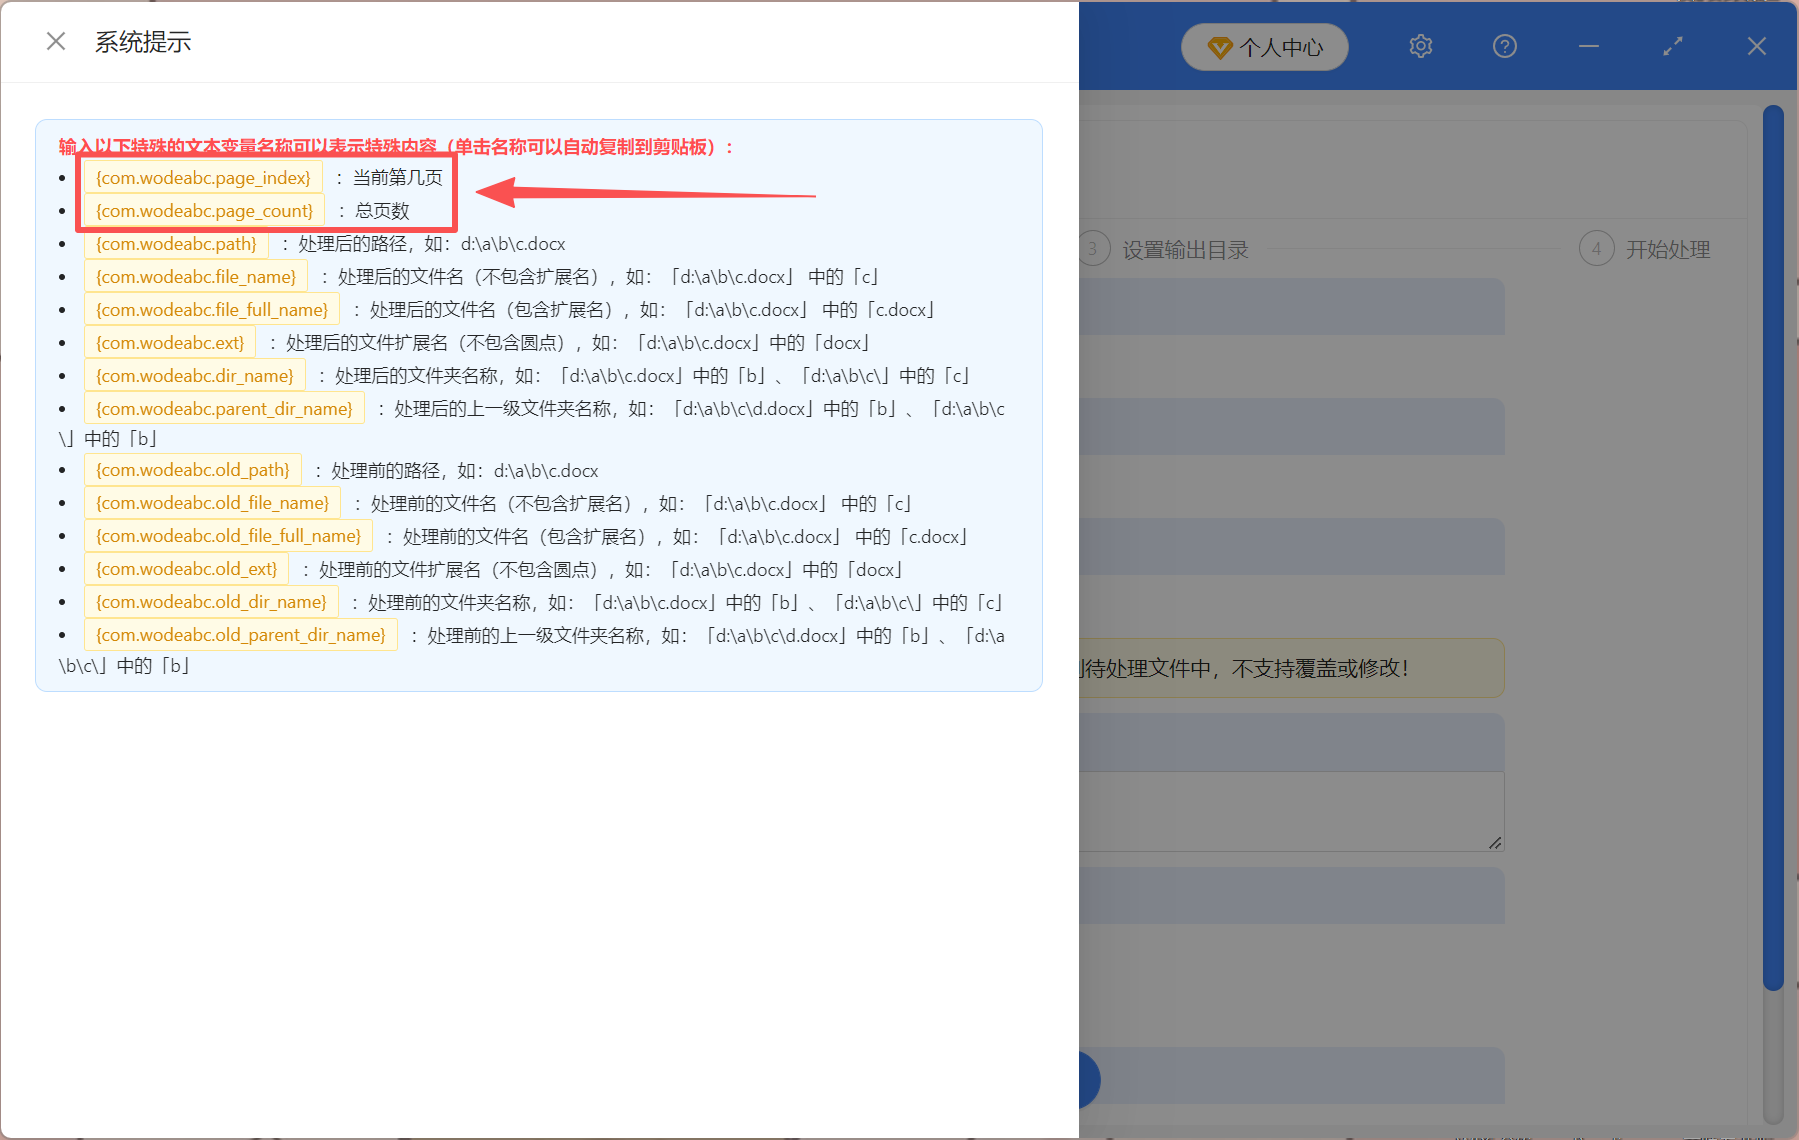The image size is (1799, 1140).
Task: Open help using the question mark icon
Action: 1504,46
